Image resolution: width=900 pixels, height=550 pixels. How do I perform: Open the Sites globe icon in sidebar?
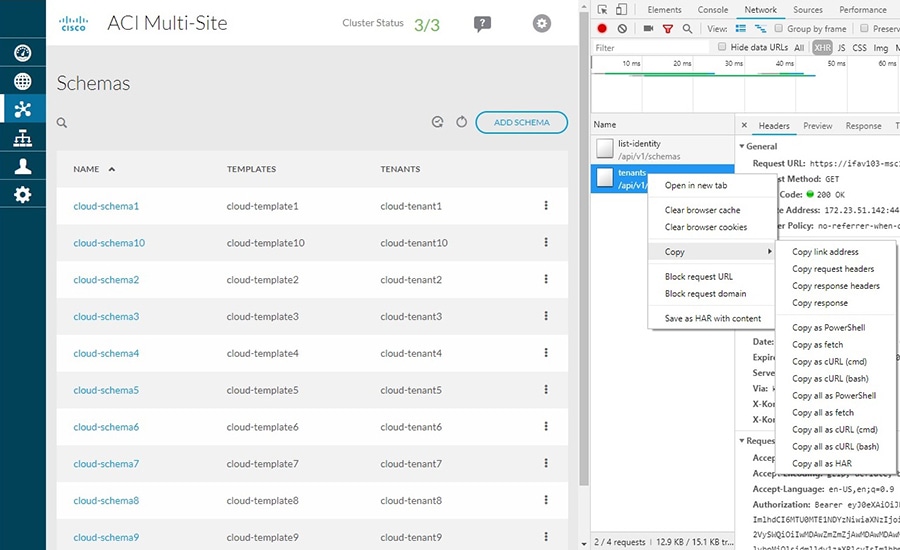[22, 81]
